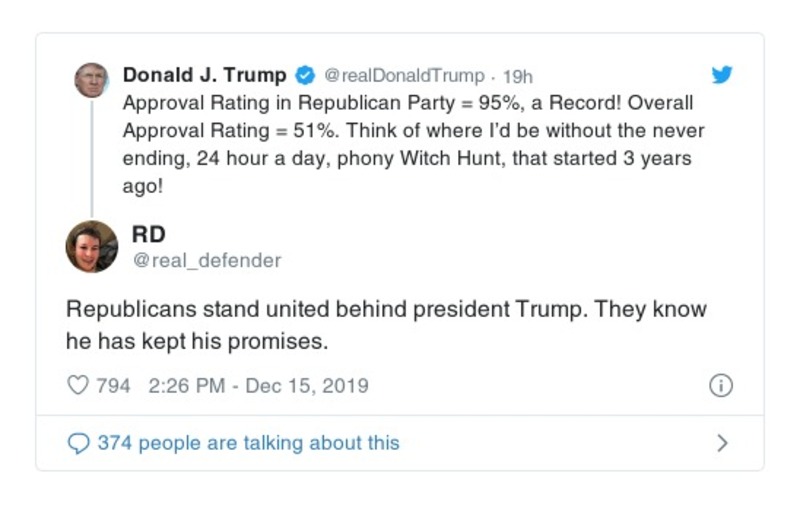Open the @real_defender handle link
This screenshot has width=800, height=508.
(207, 261)
